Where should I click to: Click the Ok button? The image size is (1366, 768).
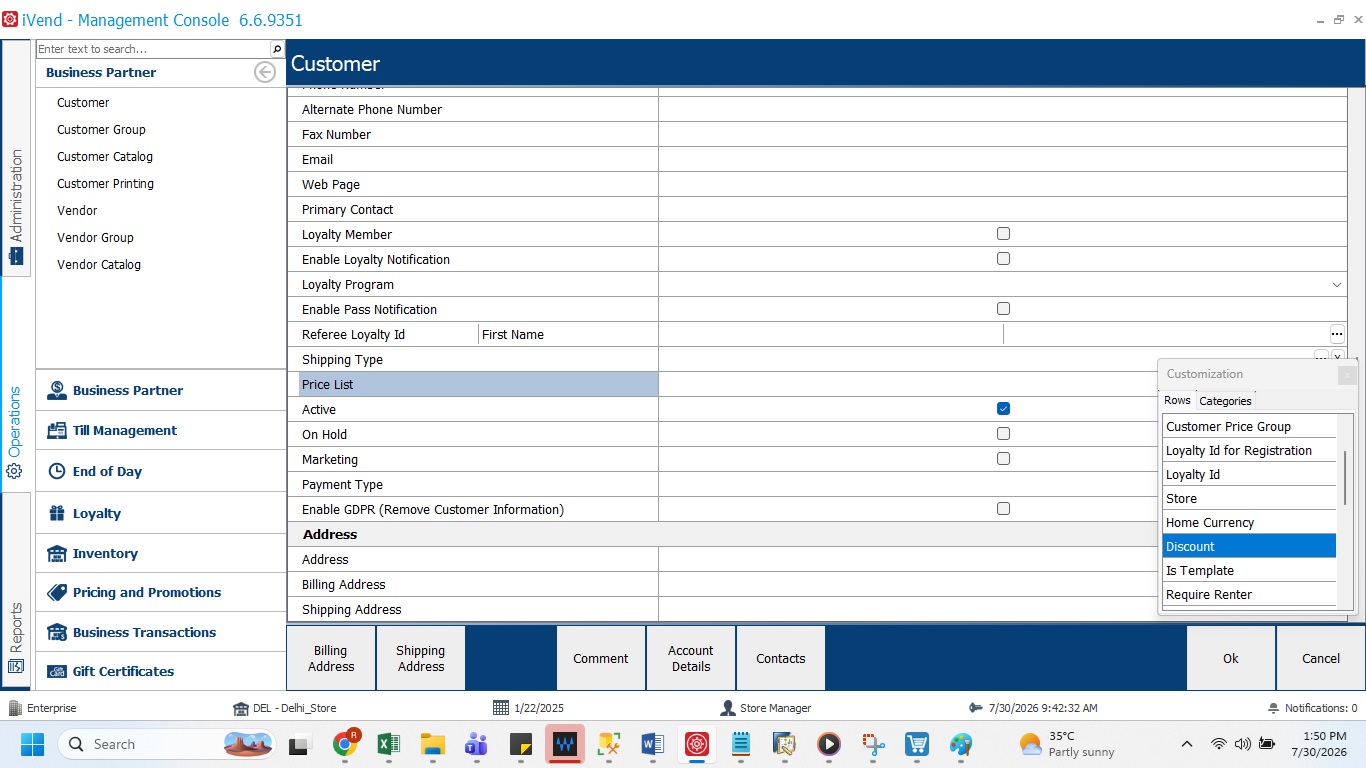click(x=1231, y=658)
